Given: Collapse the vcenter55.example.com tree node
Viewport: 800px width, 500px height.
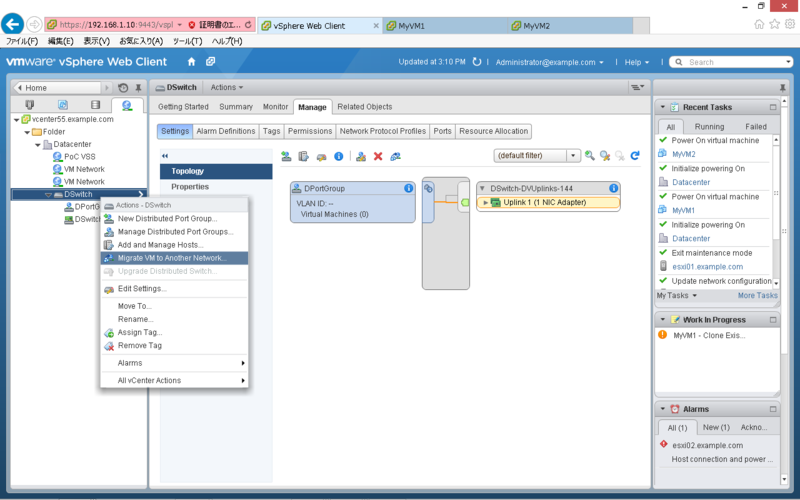Looking at the screenshot, I should [16, 119].
